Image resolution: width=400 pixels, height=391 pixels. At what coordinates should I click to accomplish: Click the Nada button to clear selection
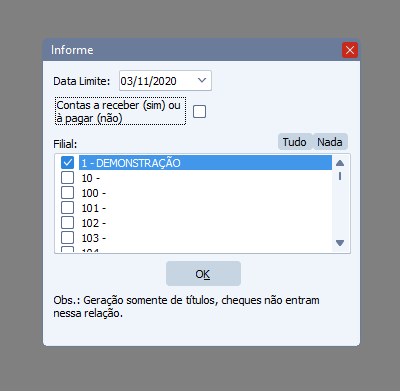point(330,142)
